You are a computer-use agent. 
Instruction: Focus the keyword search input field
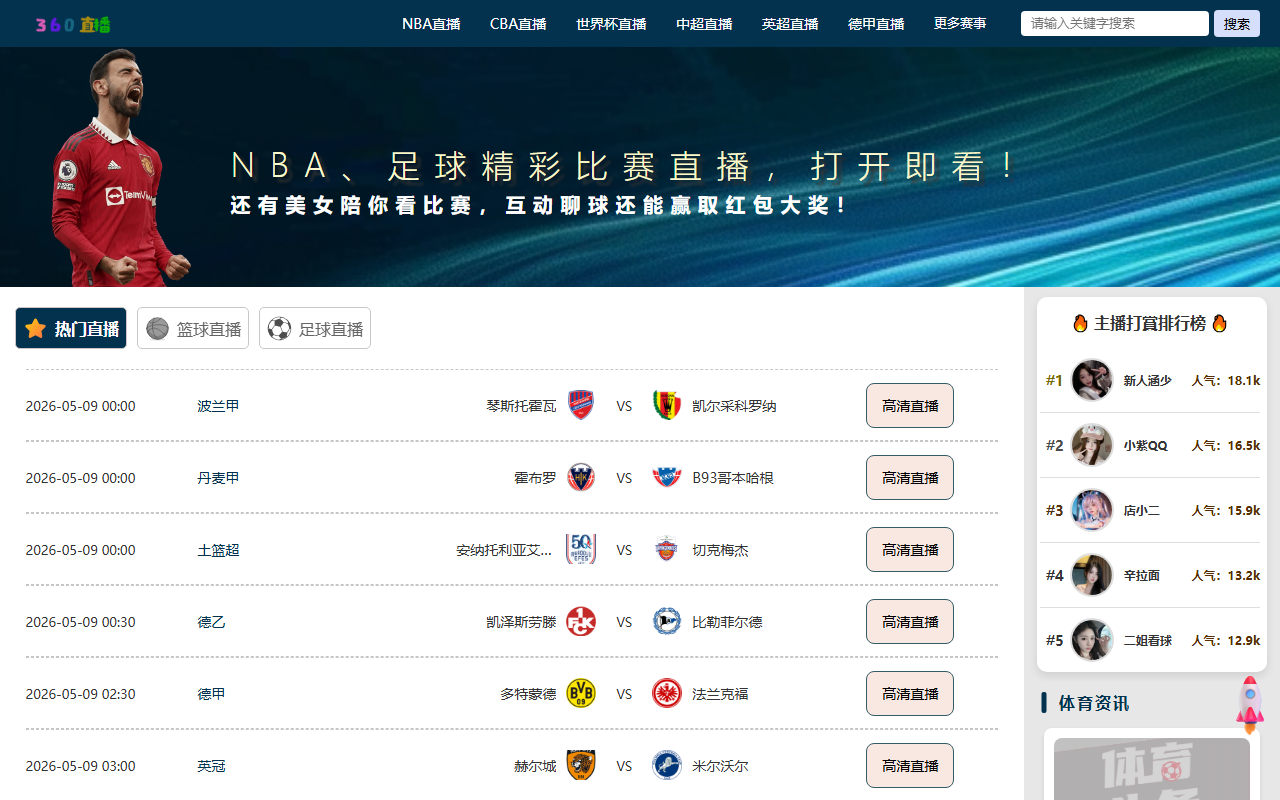pyautogui.click(x=1115, y=23)
